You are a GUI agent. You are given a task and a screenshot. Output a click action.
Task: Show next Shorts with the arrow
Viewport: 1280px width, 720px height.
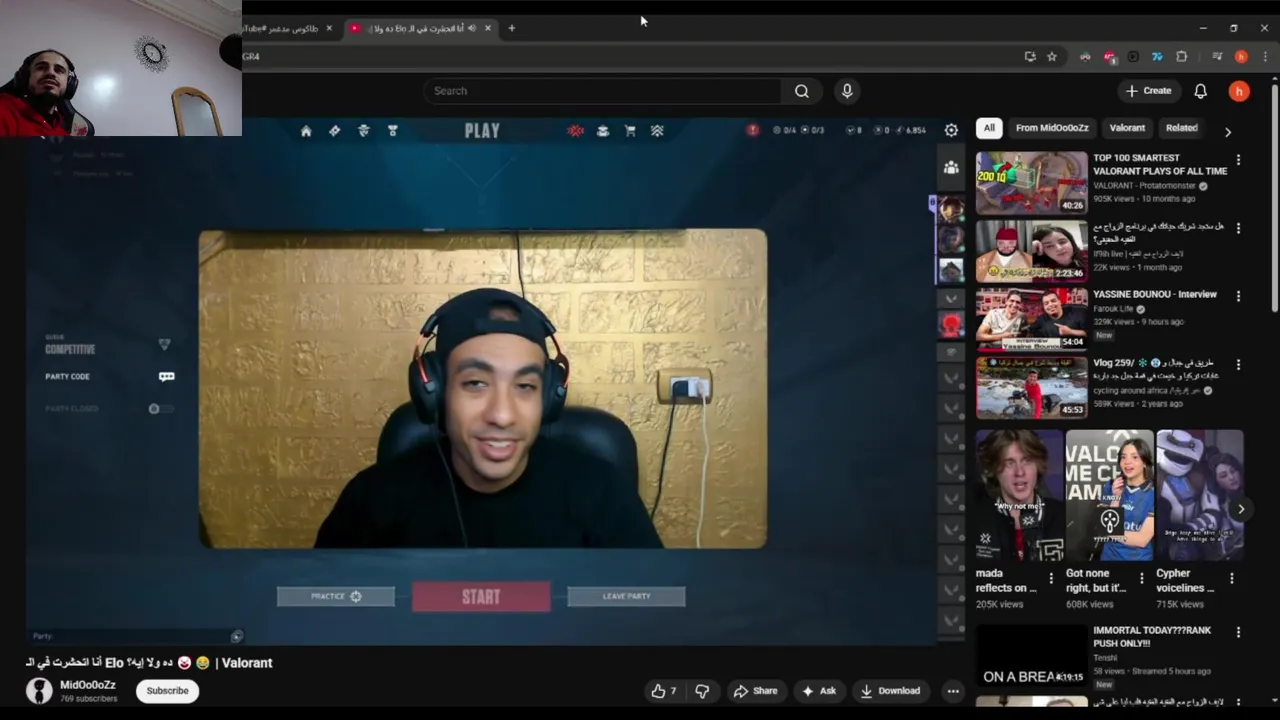coord(1241,509)
